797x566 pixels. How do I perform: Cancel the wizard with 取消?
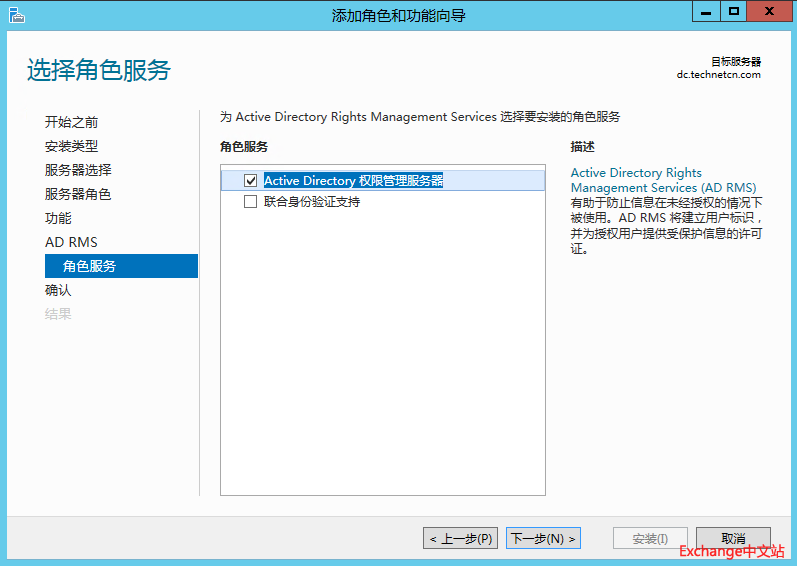[x=733, y=538]
